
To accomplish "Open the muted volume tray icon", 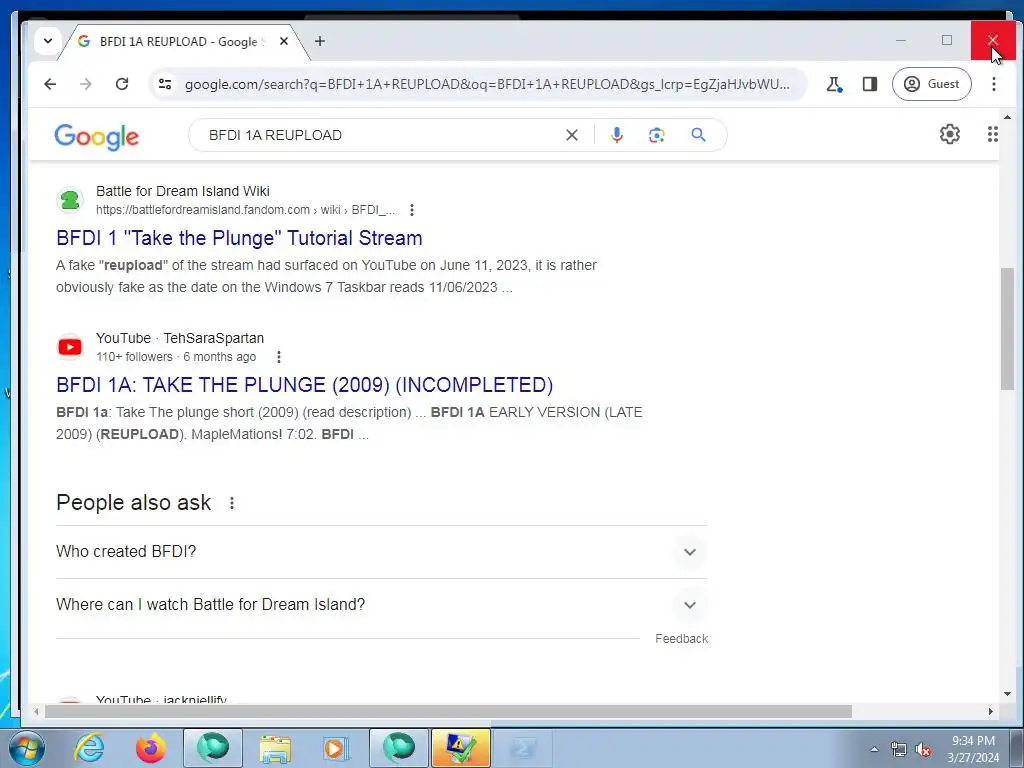I will 923,750.
